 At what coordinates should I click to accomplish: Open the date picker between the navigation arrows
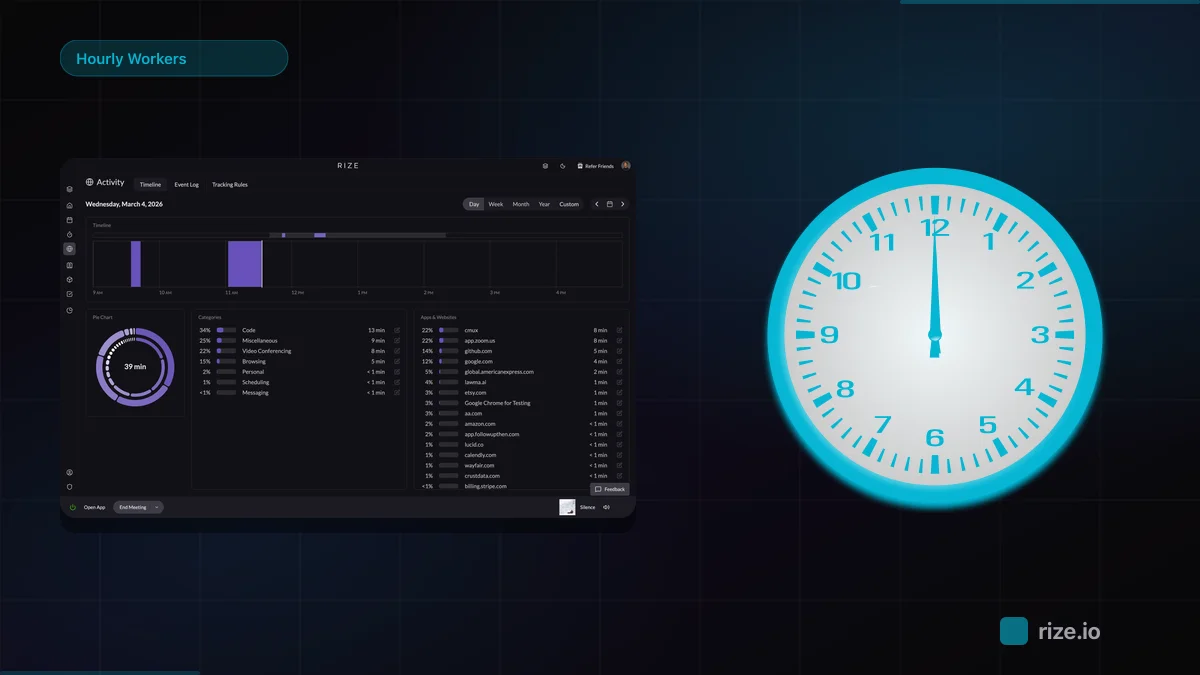pyautogui.click(x=610, y=204)
